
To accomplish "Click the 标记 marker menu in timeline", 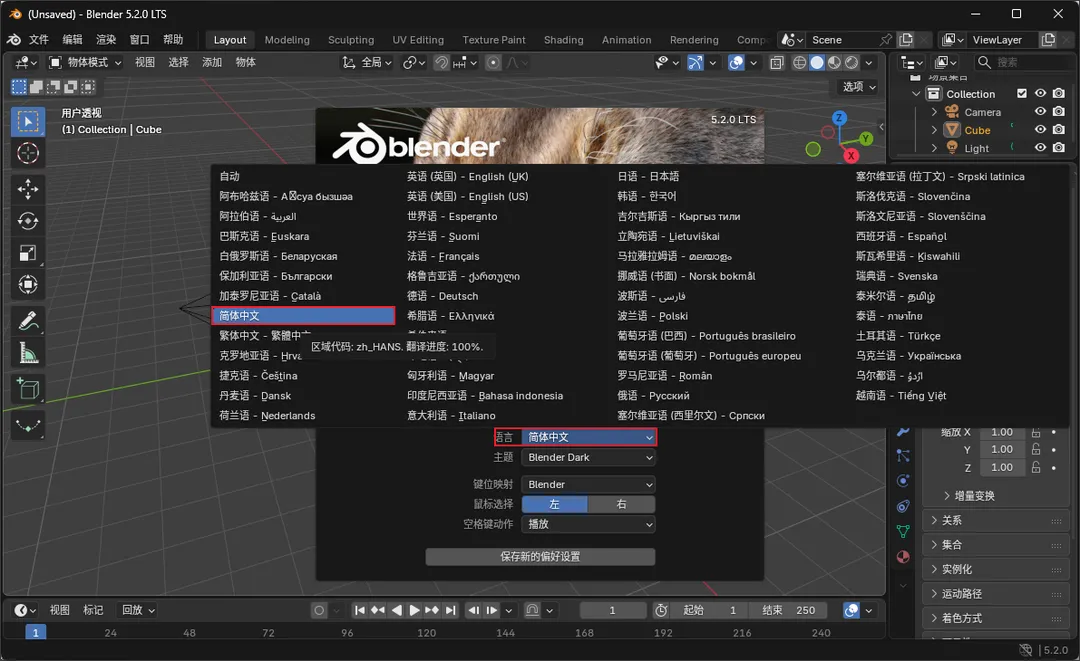I will click(93, 610).
